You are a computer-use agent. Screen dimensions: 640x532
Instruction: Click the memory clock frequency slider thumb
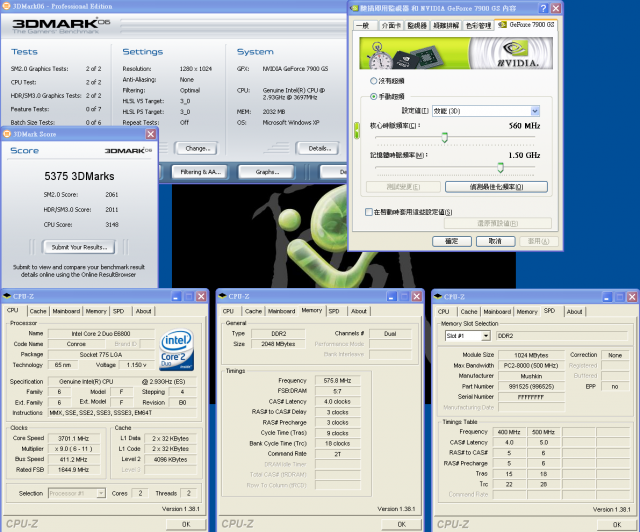tap(500, 167)
